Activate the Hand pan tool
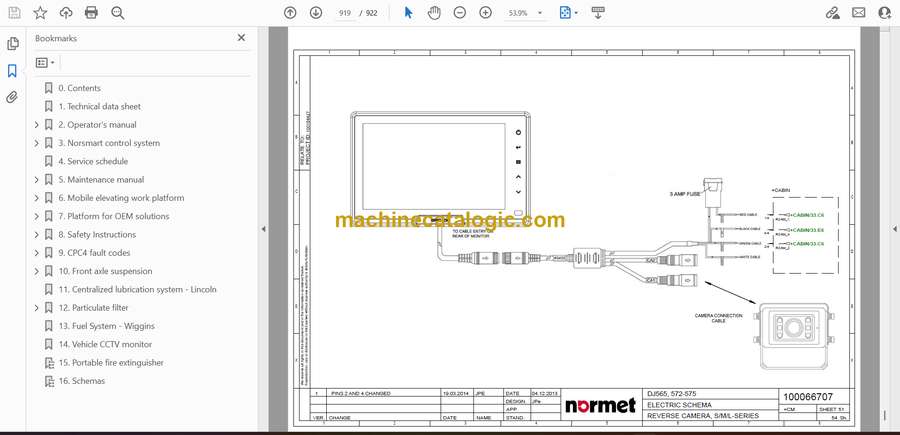The width and height of the screenshot is (900, 435). 434,13
